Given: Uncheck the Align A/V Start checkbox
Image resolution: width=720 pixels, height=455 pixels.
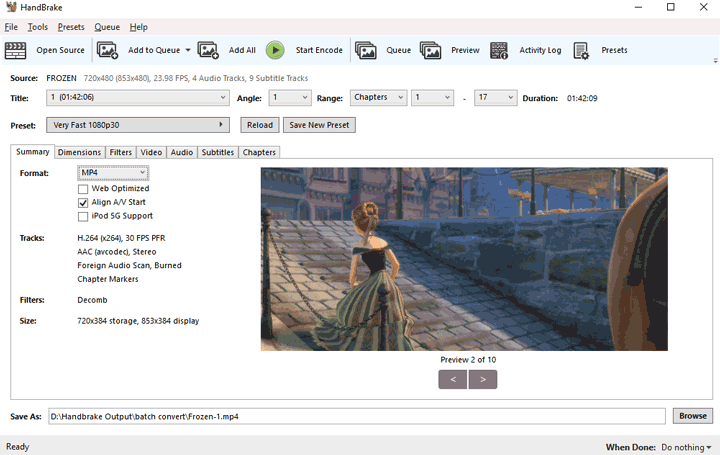Looking at the screenshot, I should [x=83, y=202].
